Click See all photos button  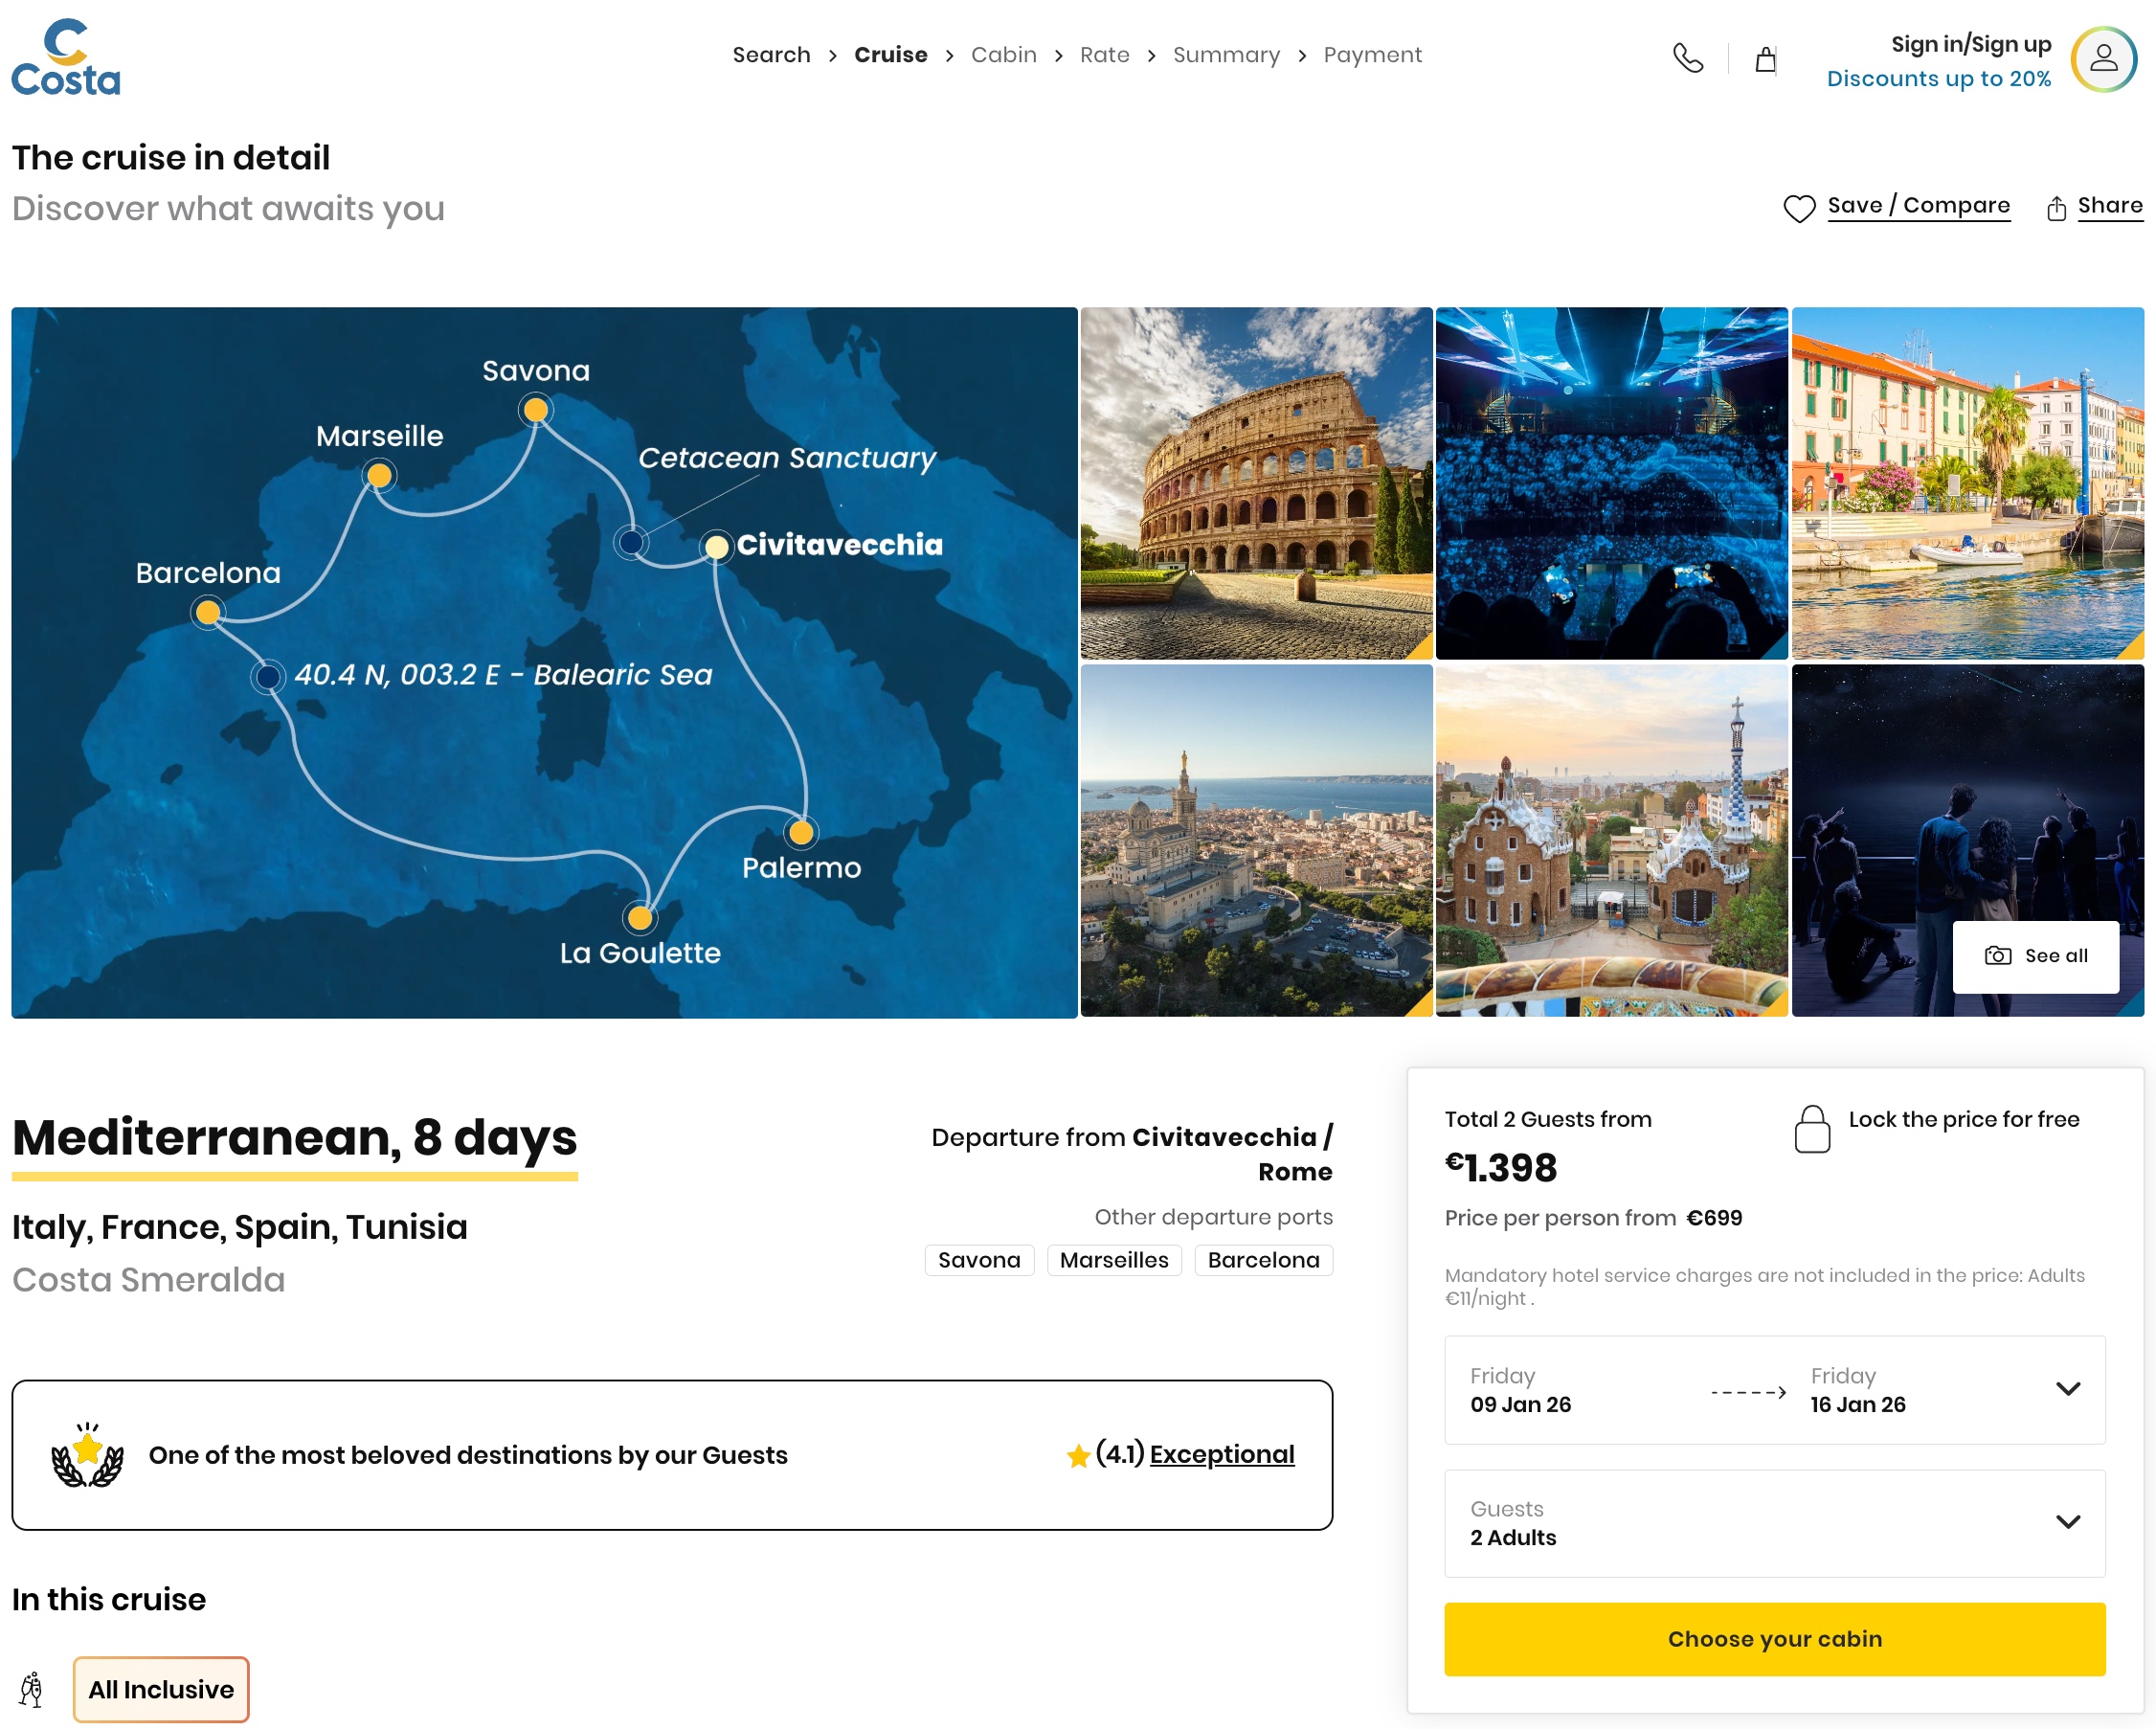click(x=2035, y=956)
